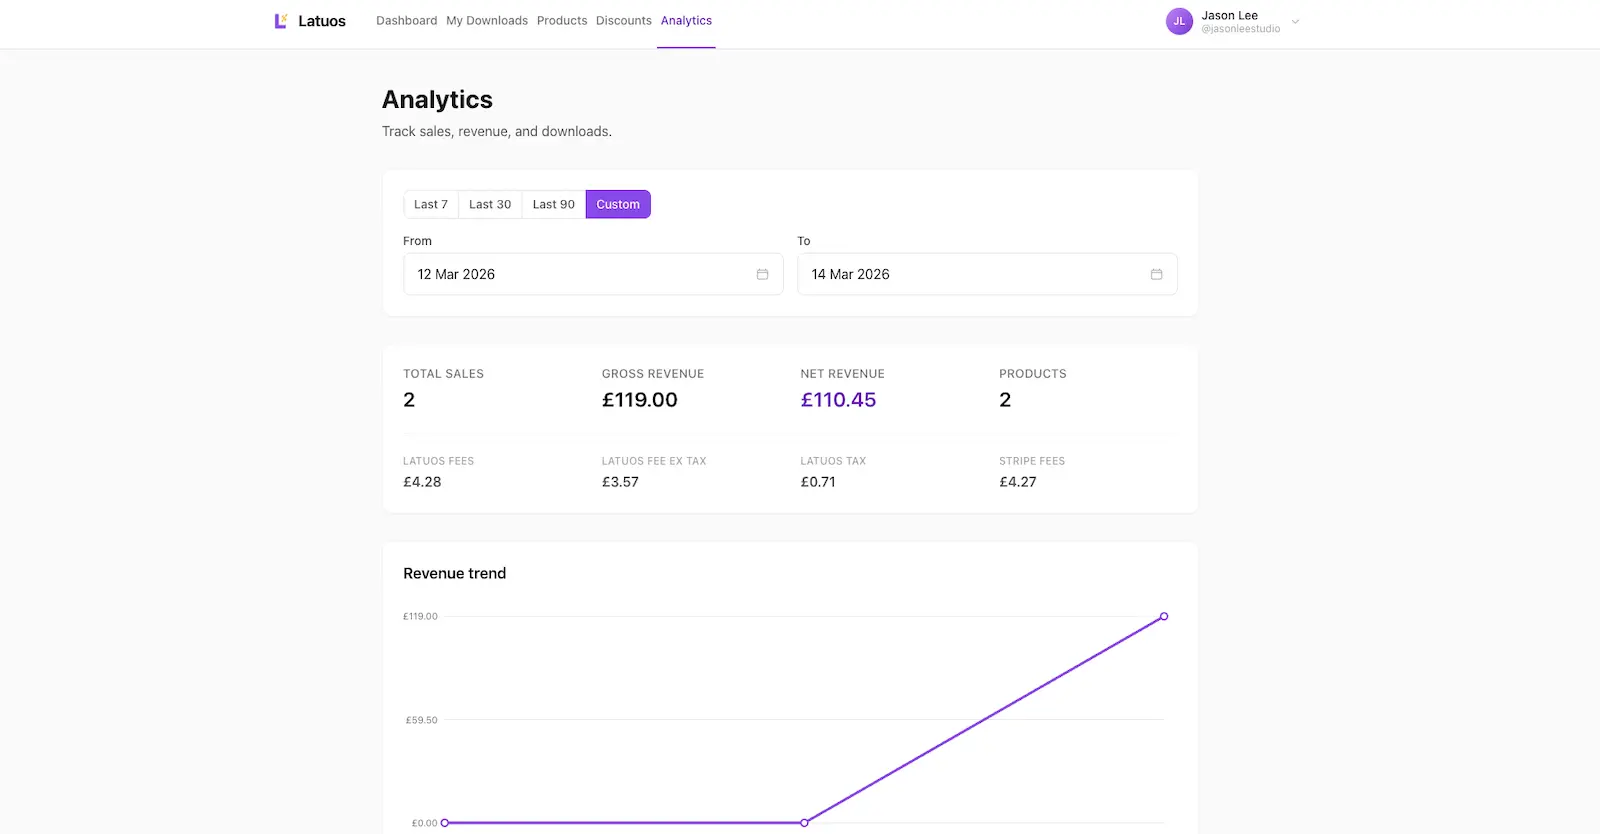Image resolution: width=1600 pixels, height=834 pixels.
Task: Select the Custom date range button
Action: tap(618, 204)
